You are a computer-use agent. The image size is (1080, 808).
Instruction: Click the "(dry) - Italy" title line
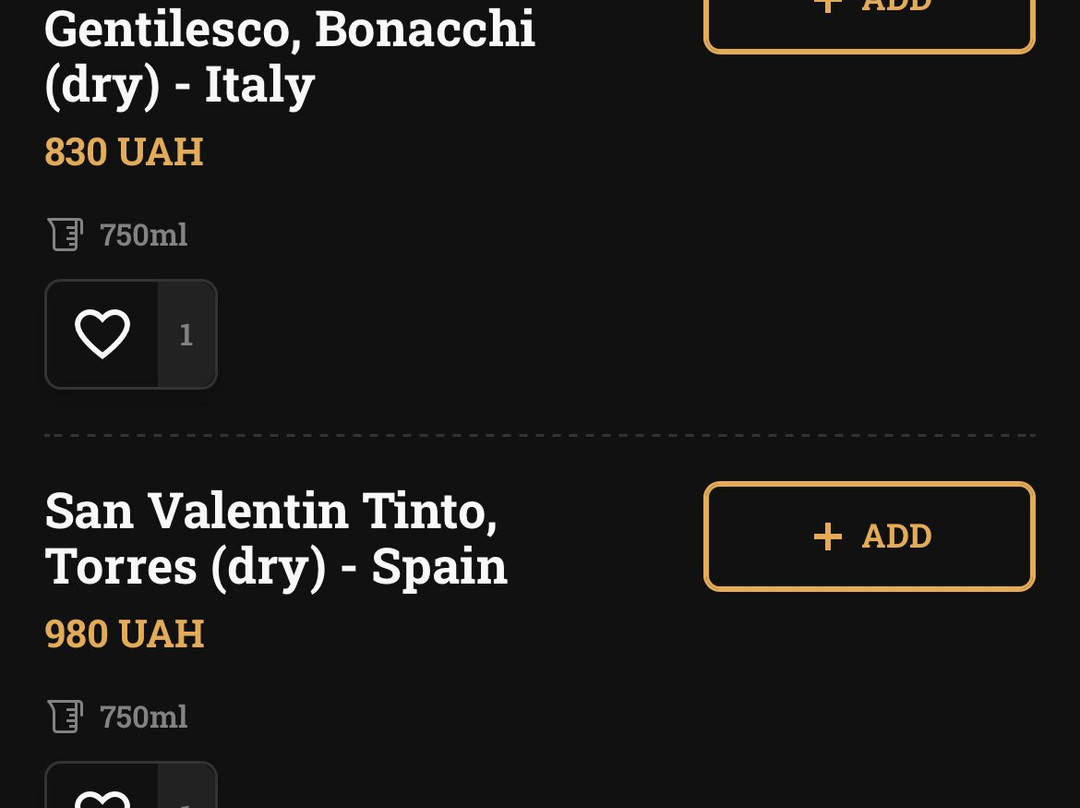click(180, 85)
